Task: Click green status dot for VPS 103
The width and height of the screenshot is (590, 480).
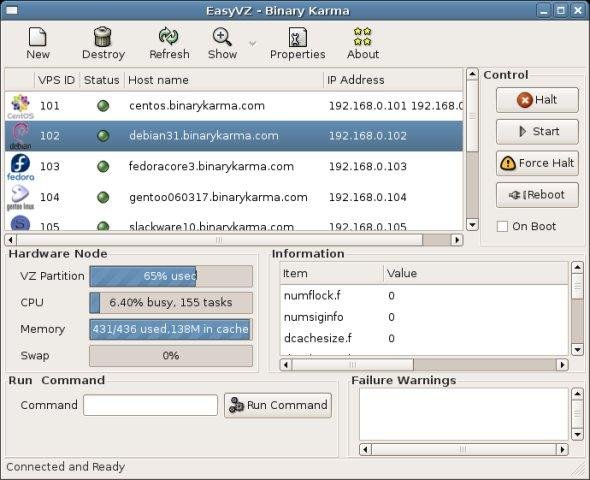Action: tap(103, 166)
